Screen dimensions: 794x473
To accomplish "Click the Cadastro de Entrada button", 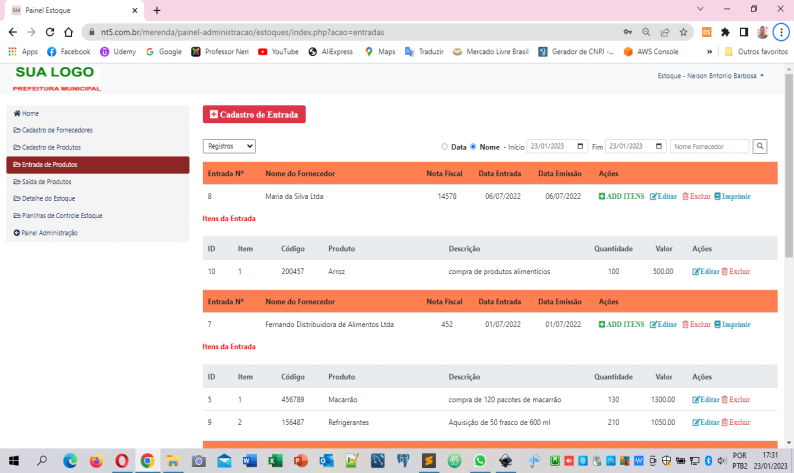I will coord(254,114).
